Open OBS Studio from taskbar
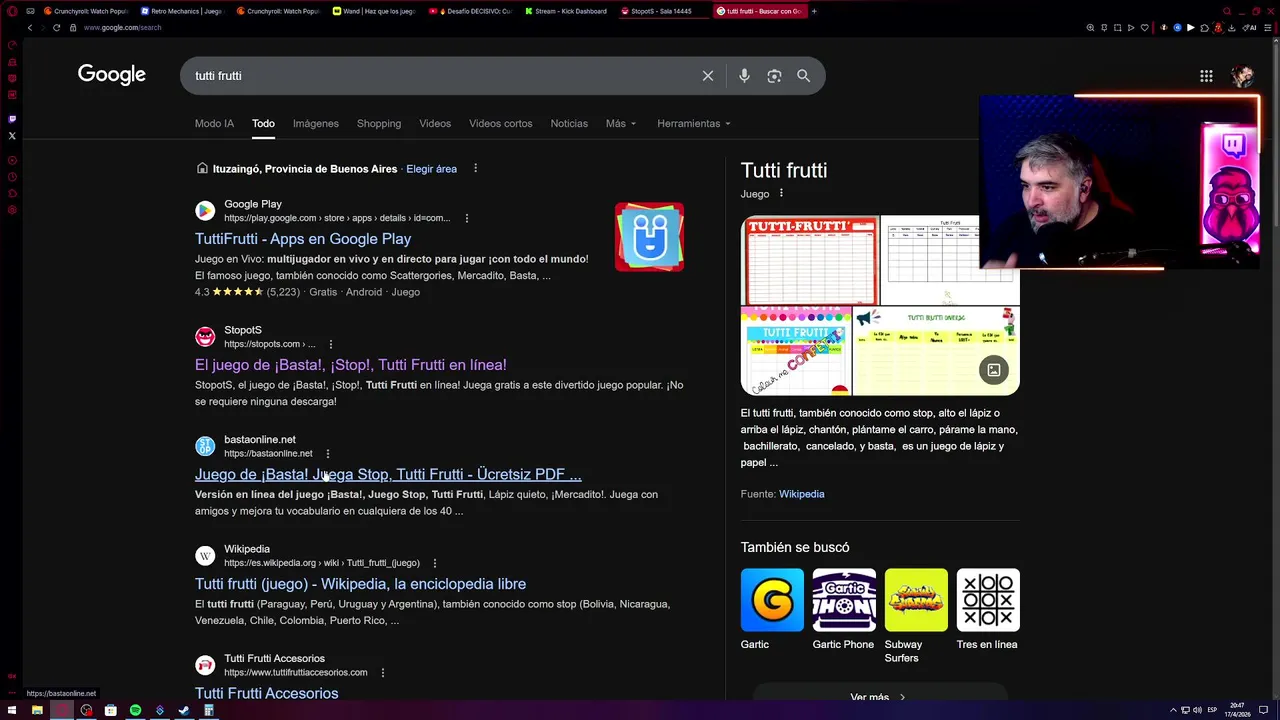The image size is (1280, 720). [86, 710]
